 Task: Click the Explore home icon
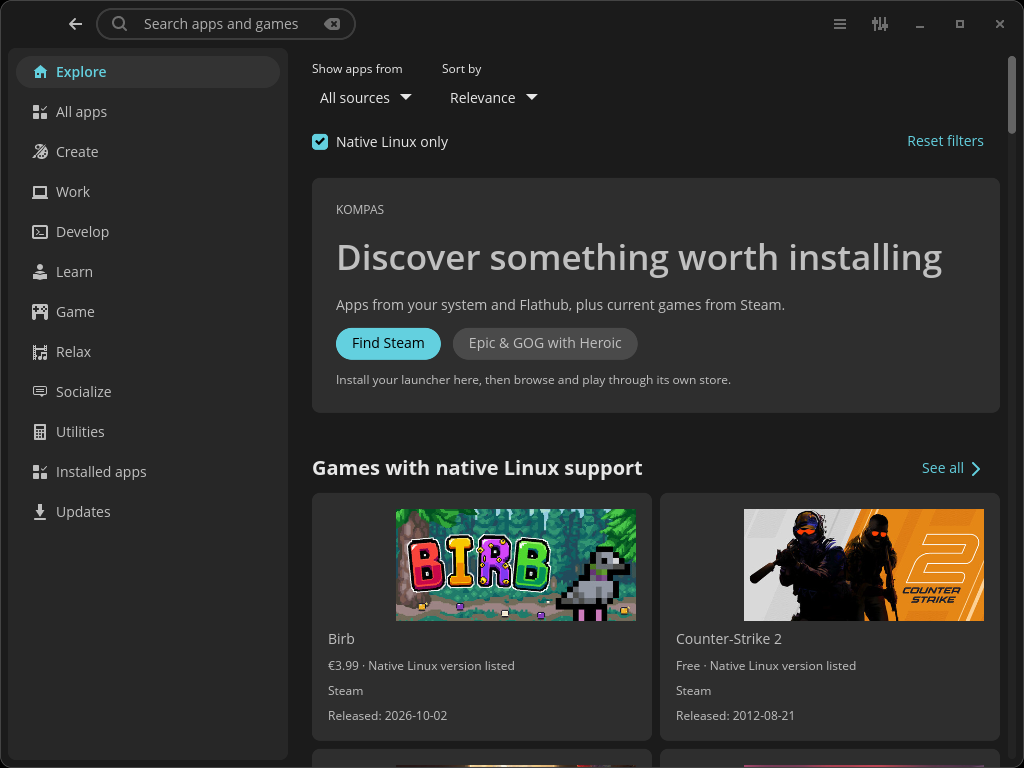tap(40, 72)
